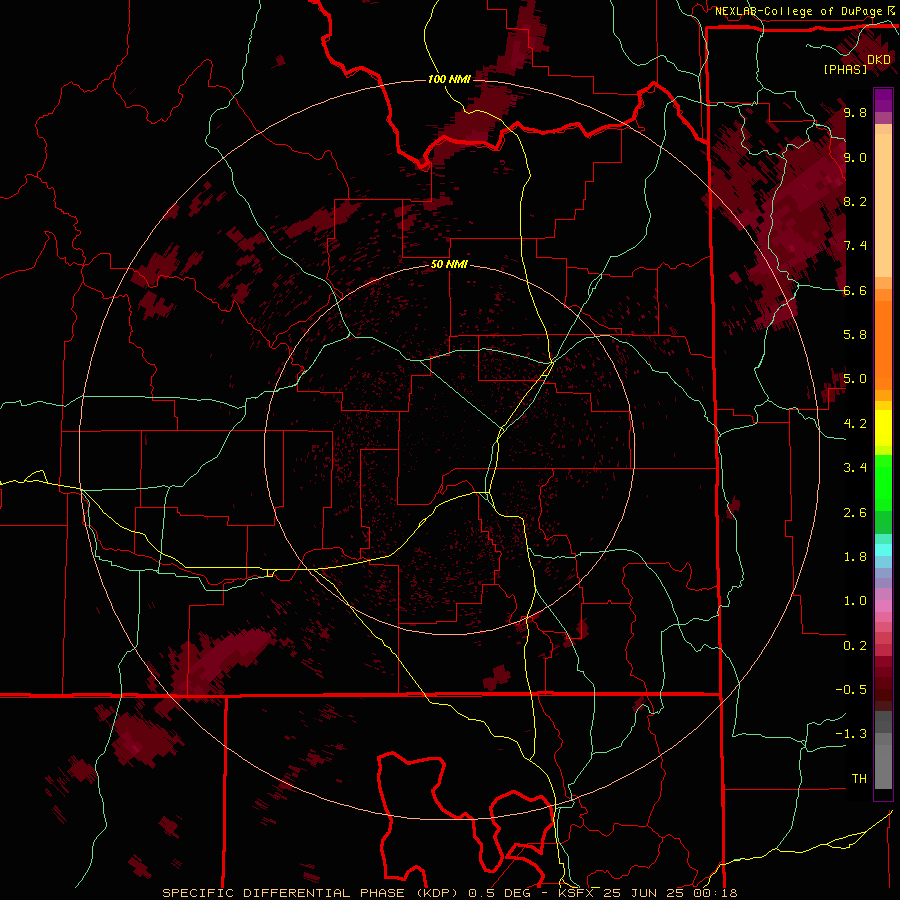Click the 1.8 value on color scale
The image size is (900, 900).
click(855, 557)
